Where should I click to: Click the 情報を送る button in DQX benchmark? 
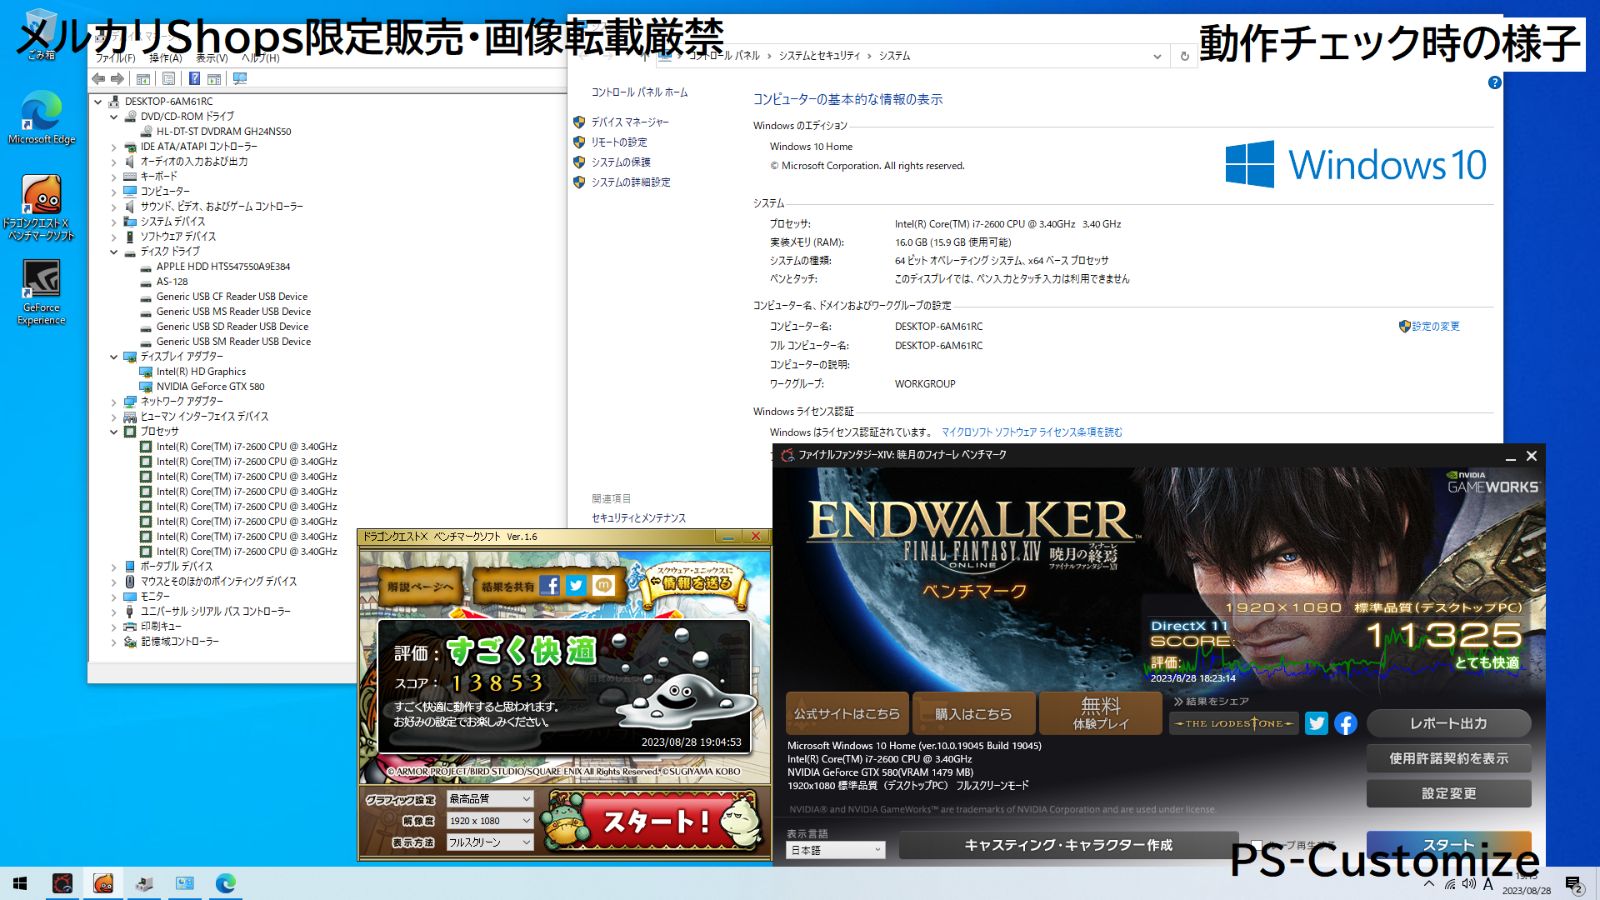click(695, 582)
